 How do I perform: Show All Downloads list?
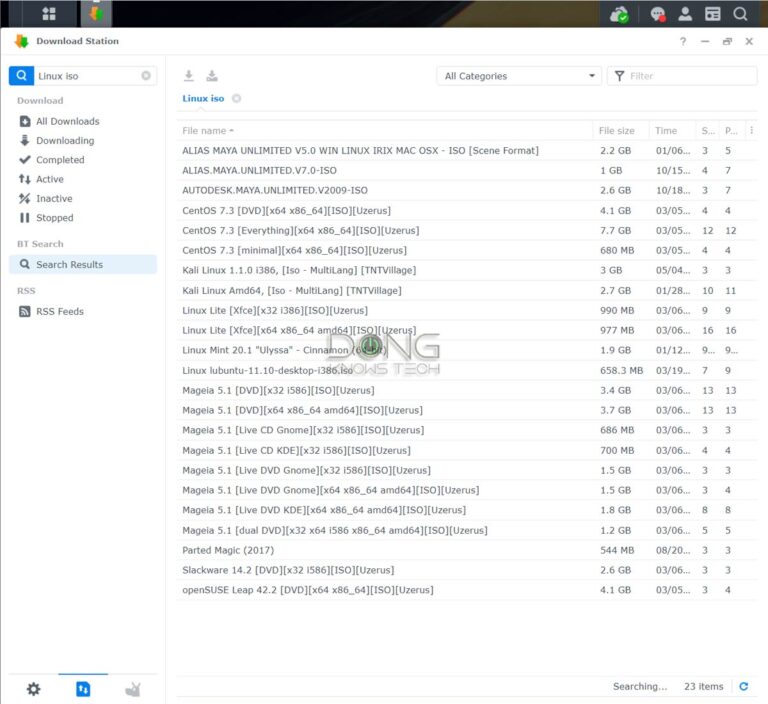click(x=67, y=122)
